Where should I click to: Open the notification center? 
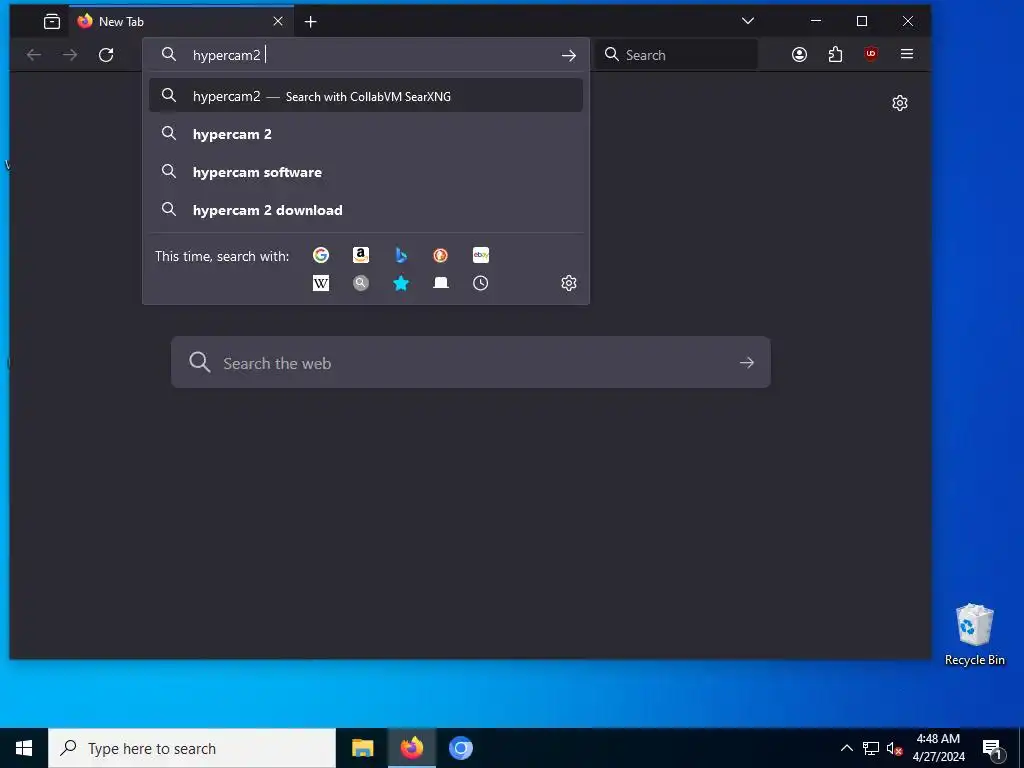tap(992, 748)
